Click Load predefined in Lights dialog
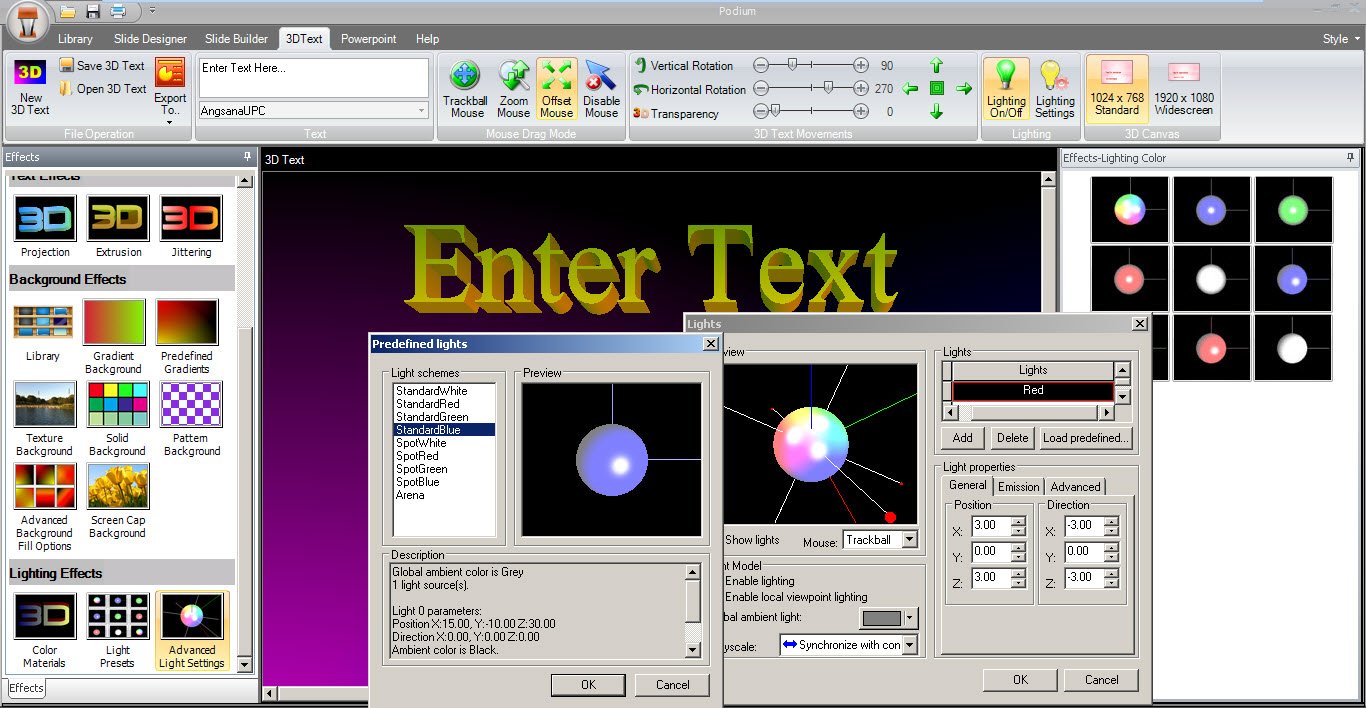Screen dimensions: 1366x708 [x=1085, y=438]
